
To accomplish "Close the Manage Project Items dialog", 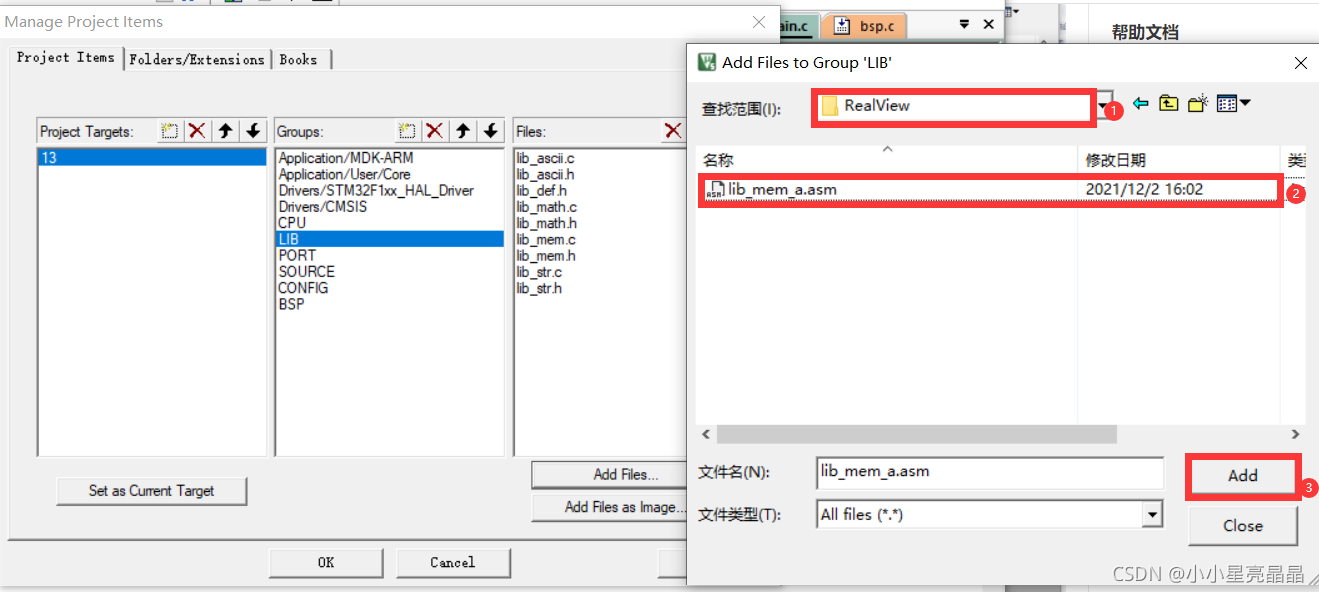I will (760, 22).
